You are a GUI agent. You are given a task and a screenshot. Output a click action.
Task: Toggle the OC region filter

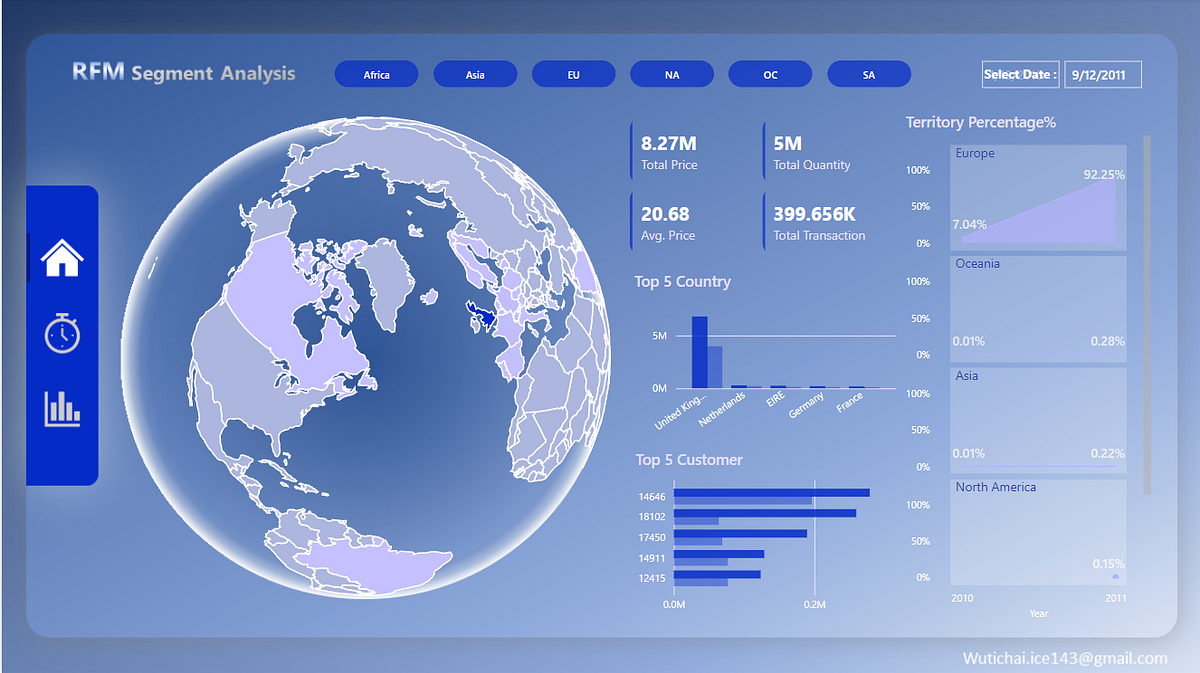(x=770, y=73)
